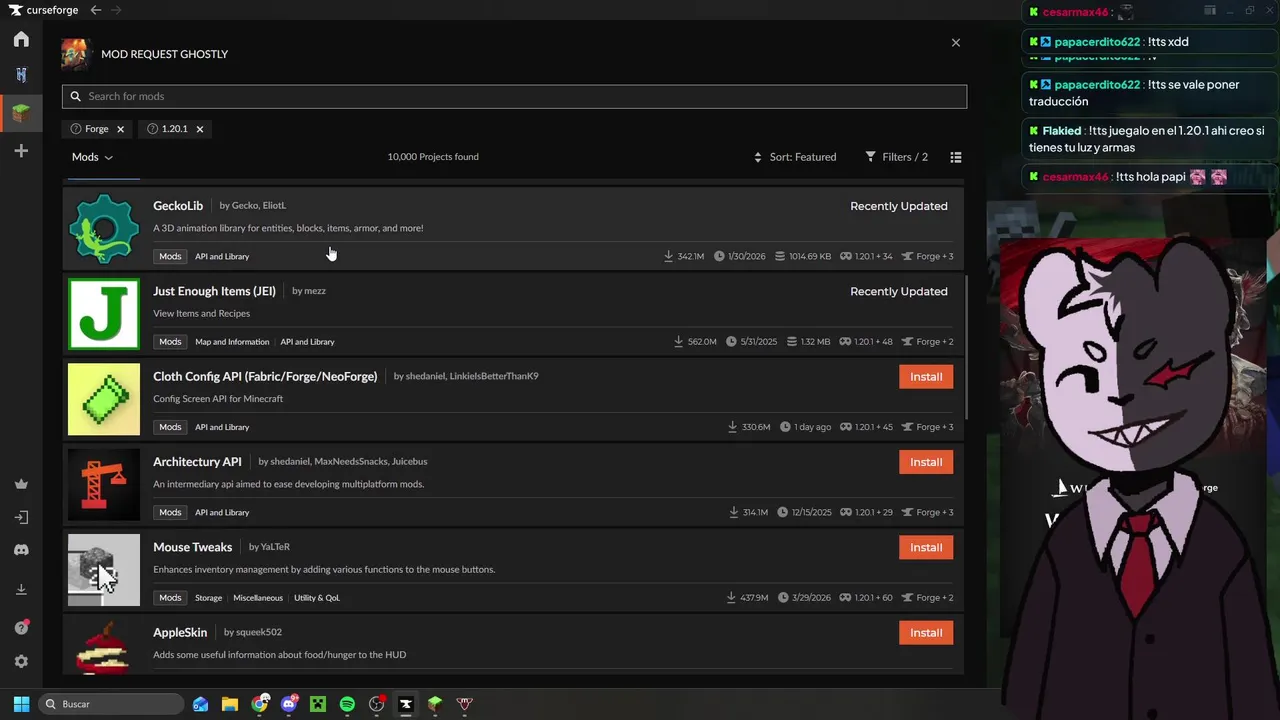Image resolution: width=1280 pixels, height=720 pixels.
Task: Remove the Forge filter chip
Action: tap(120, 129)
